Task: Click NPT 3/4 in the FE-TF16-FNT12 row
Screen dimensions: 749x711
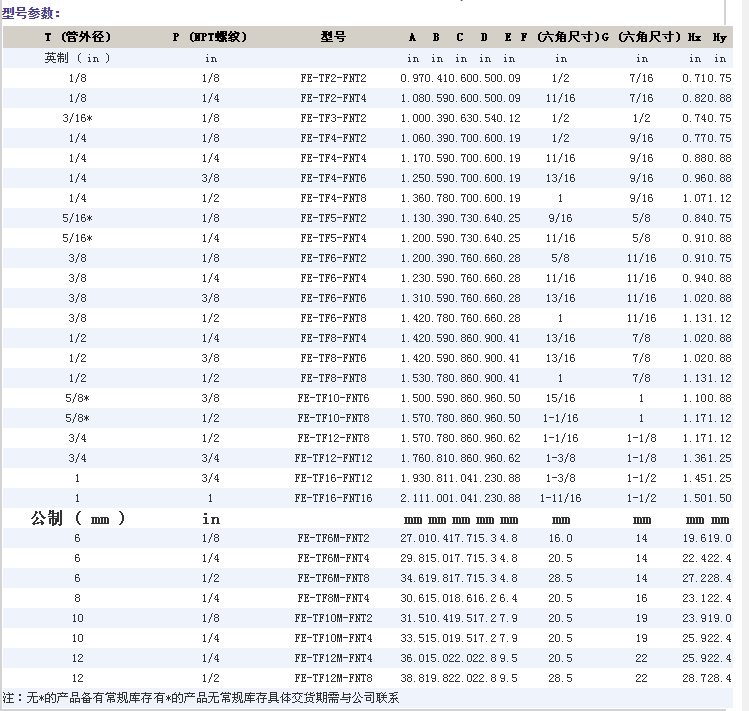Action: click(210, 479)
